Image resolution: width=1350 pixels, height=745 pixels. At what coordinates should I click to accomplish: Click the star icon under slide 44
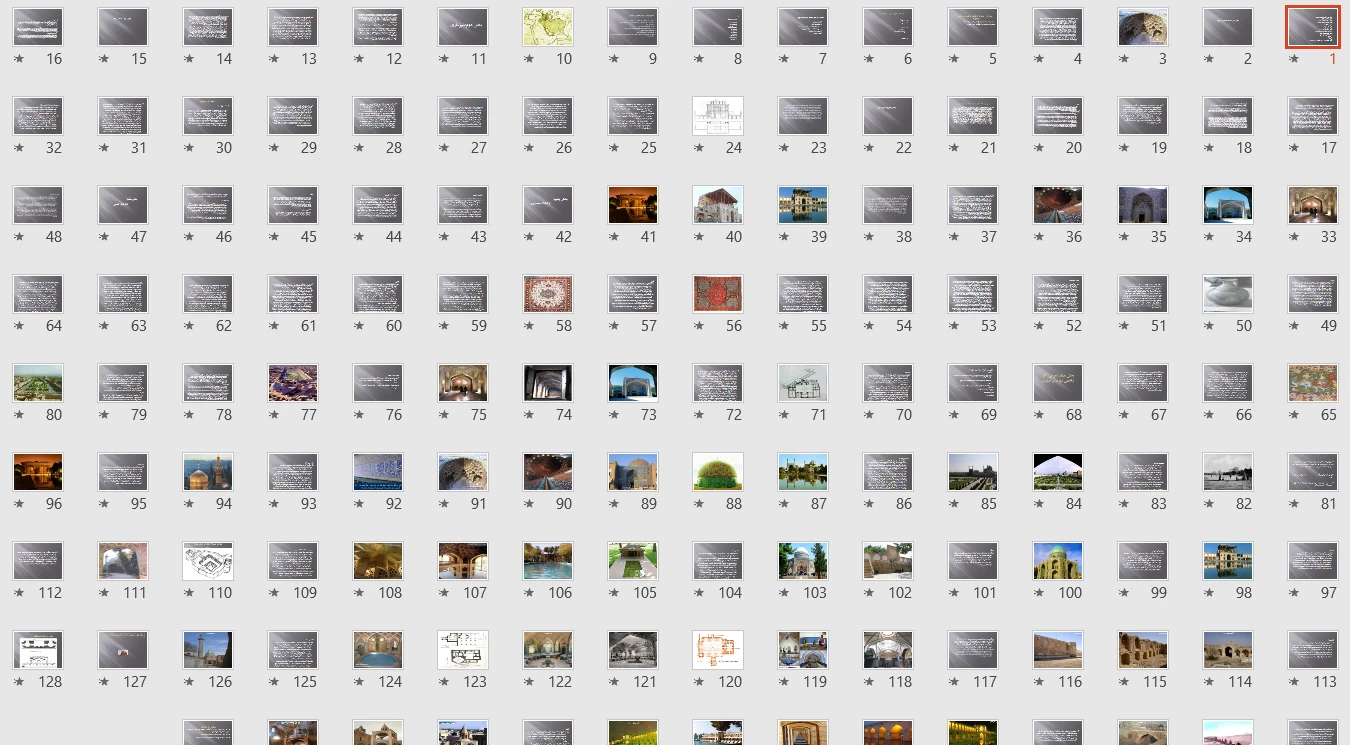(x=359, y=237)
